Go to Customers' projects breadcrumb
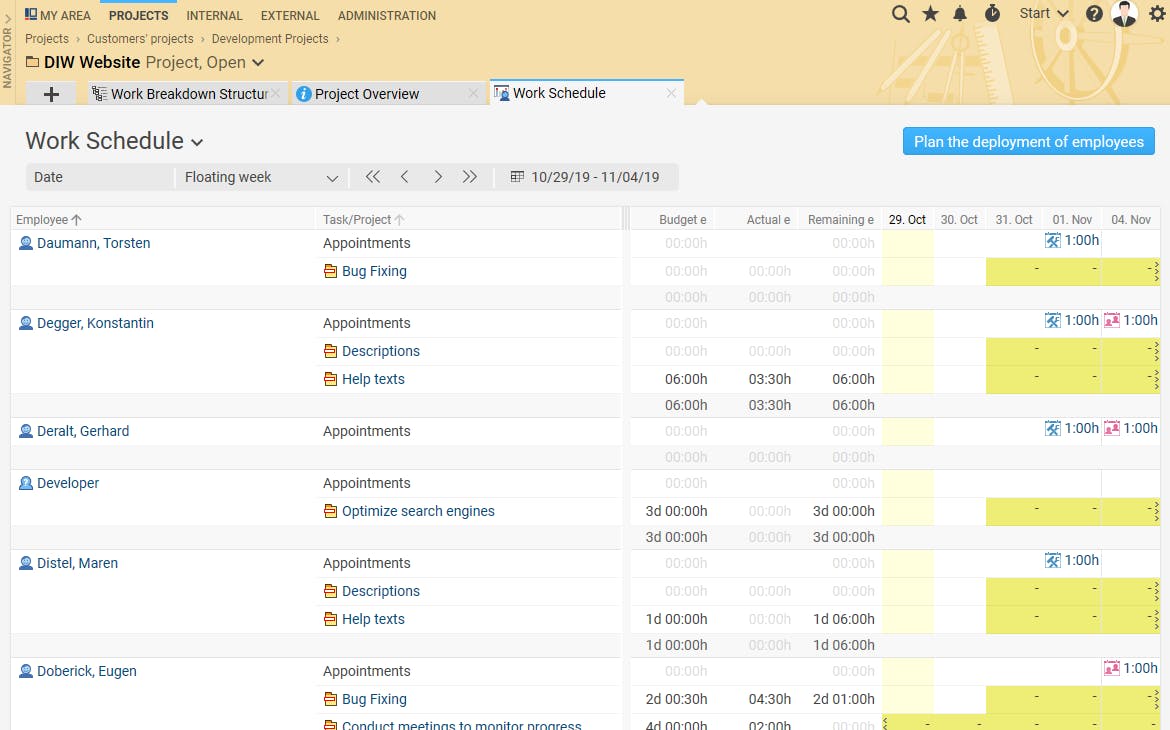 click(x=140, y=39)
